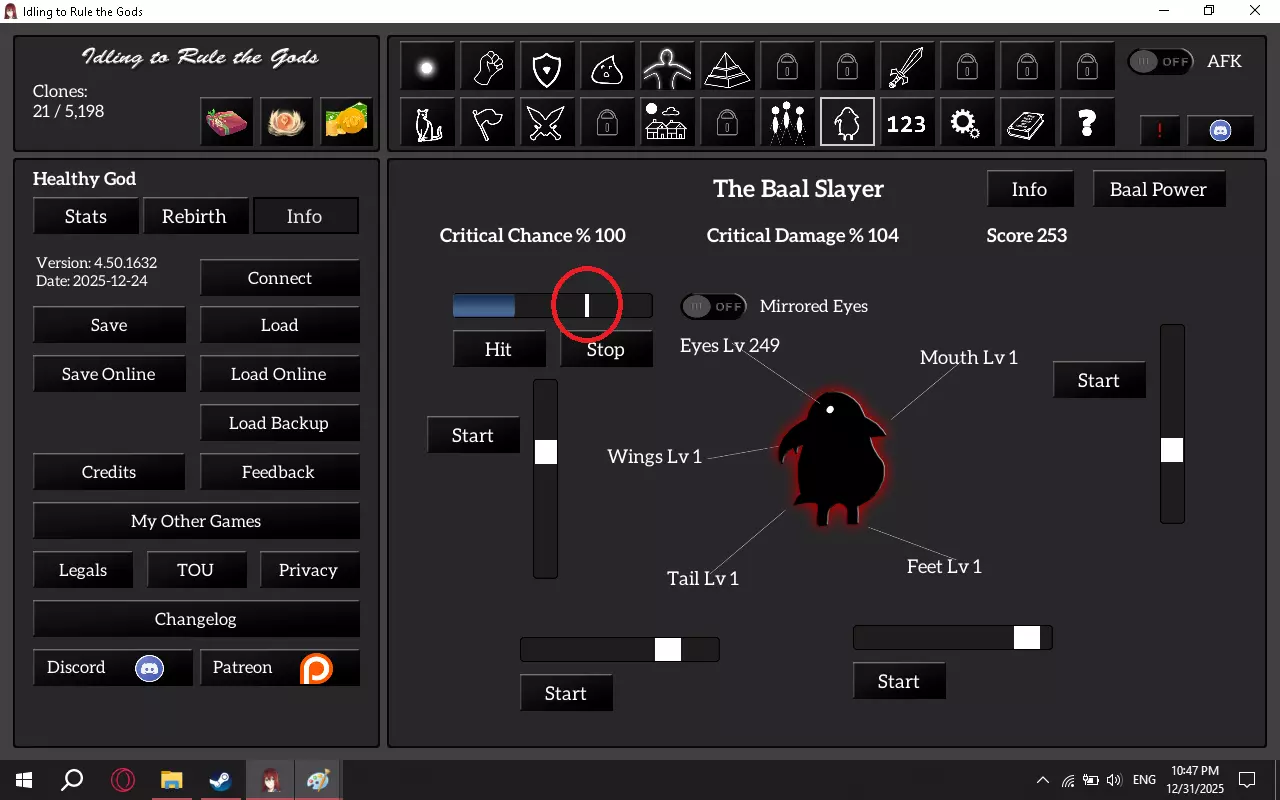Open the question mark help icon
The width and height of the screenshot is (1280, 800).
click(x=1087, y=124)
